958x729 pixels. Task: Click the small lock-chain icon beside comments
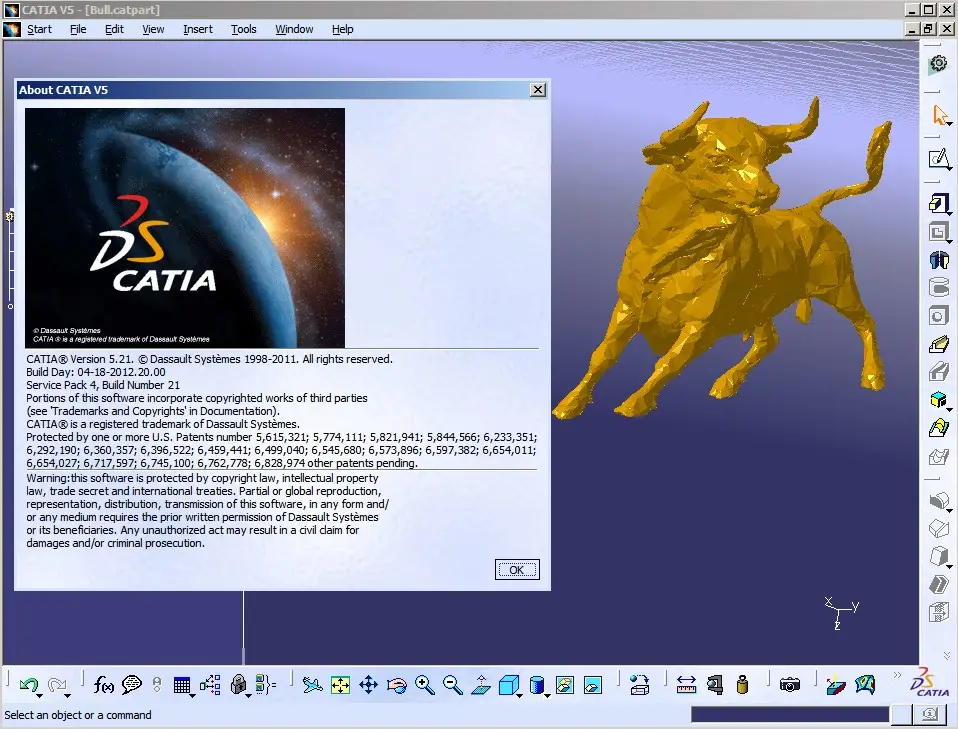[x=157, y=684]
